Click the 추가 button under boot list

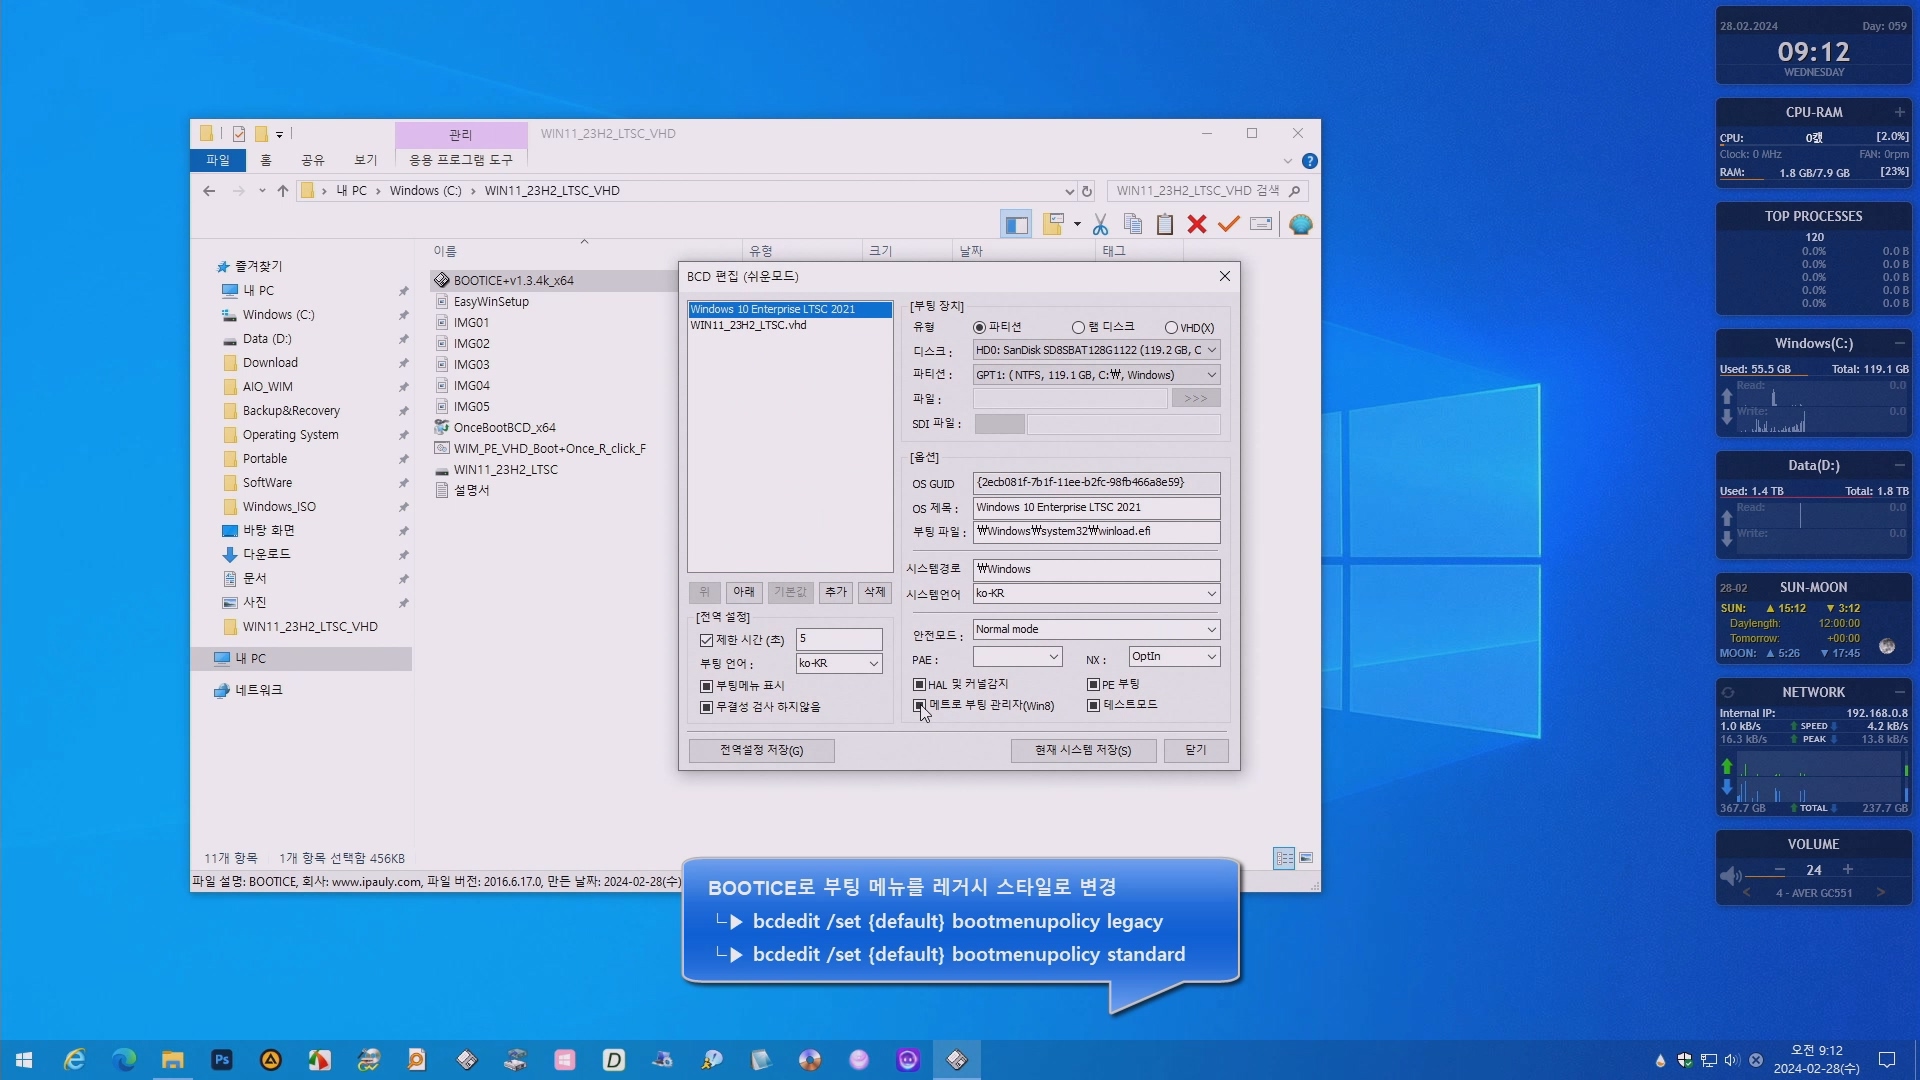coord(836,593)
